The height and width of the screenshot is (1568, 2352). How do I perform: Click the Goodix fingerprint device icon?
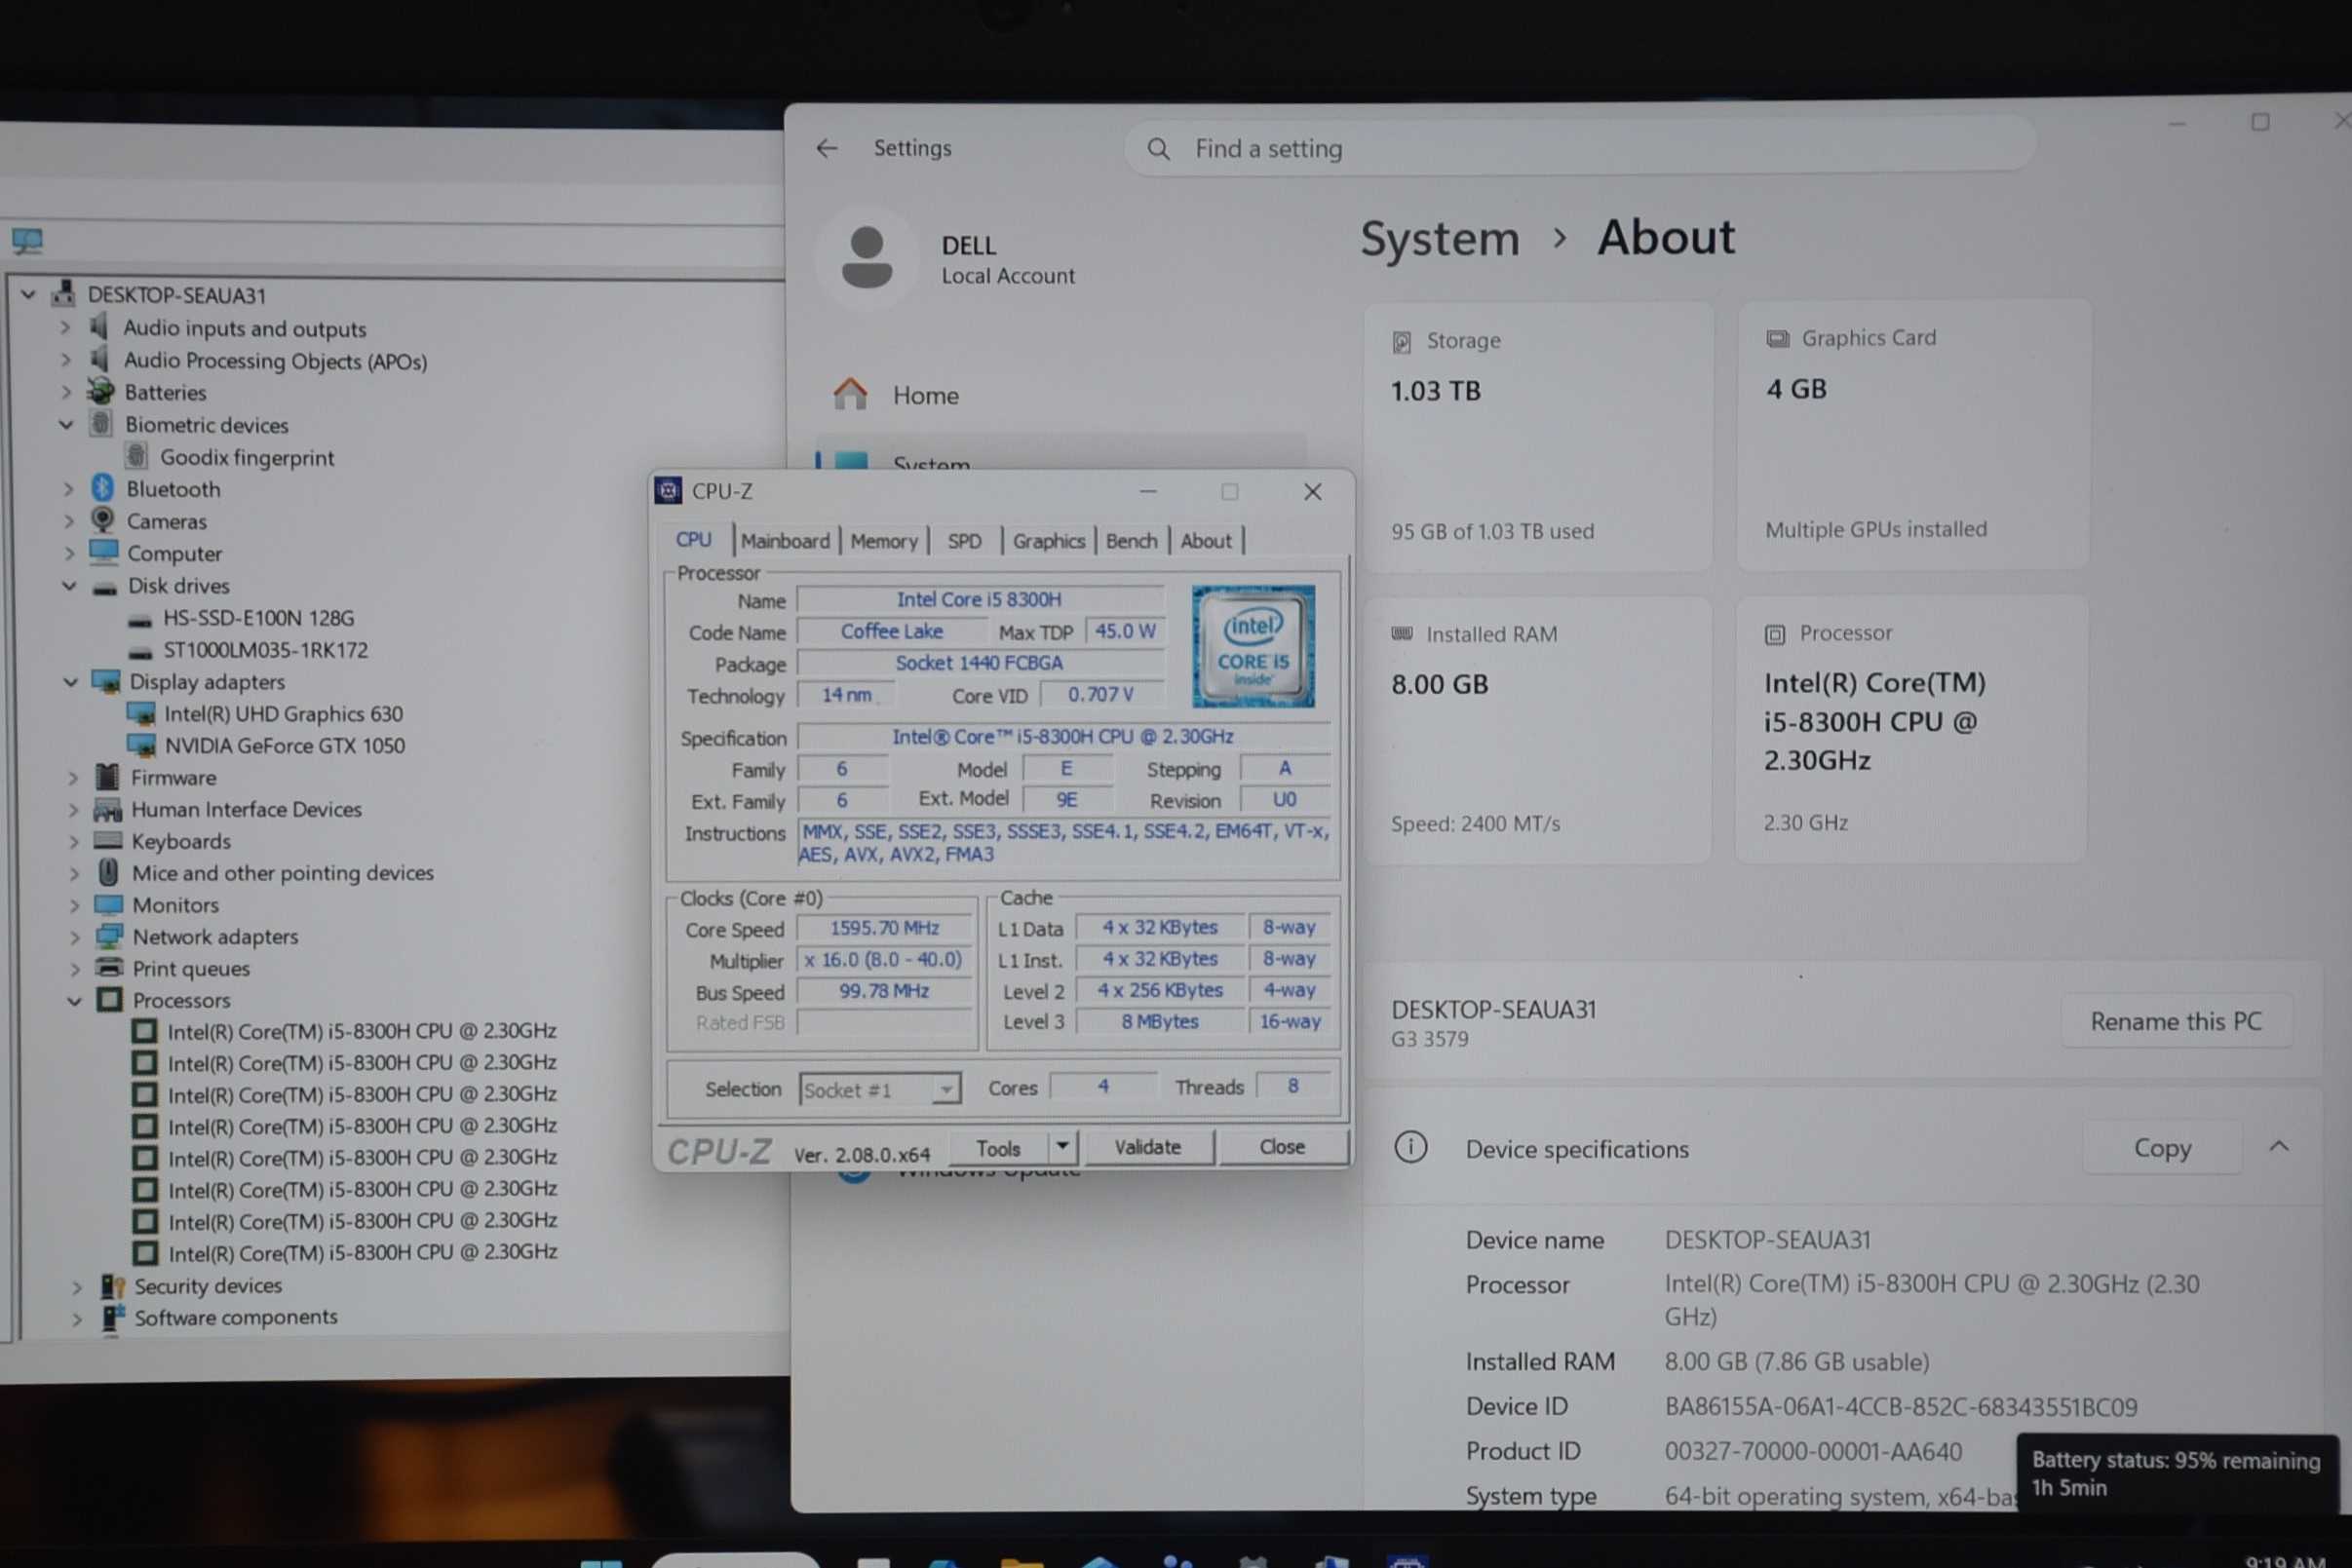click(137, 457)
